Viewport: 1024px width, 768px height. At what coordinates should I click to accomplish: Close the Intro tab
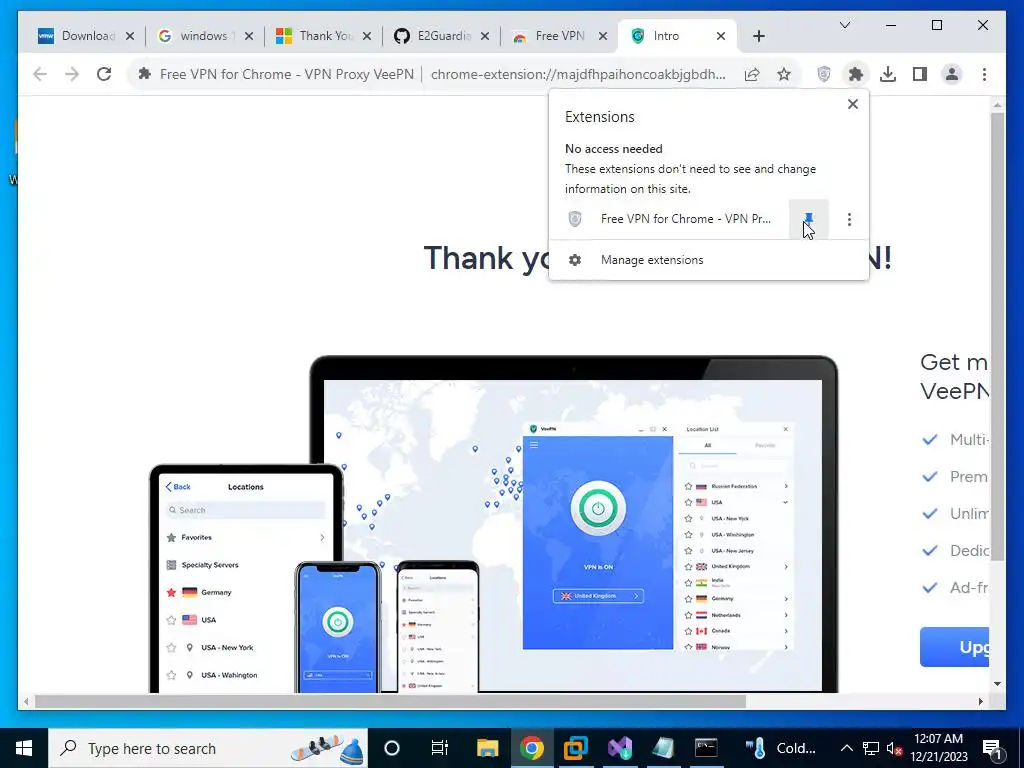click(x=721, y=36)
